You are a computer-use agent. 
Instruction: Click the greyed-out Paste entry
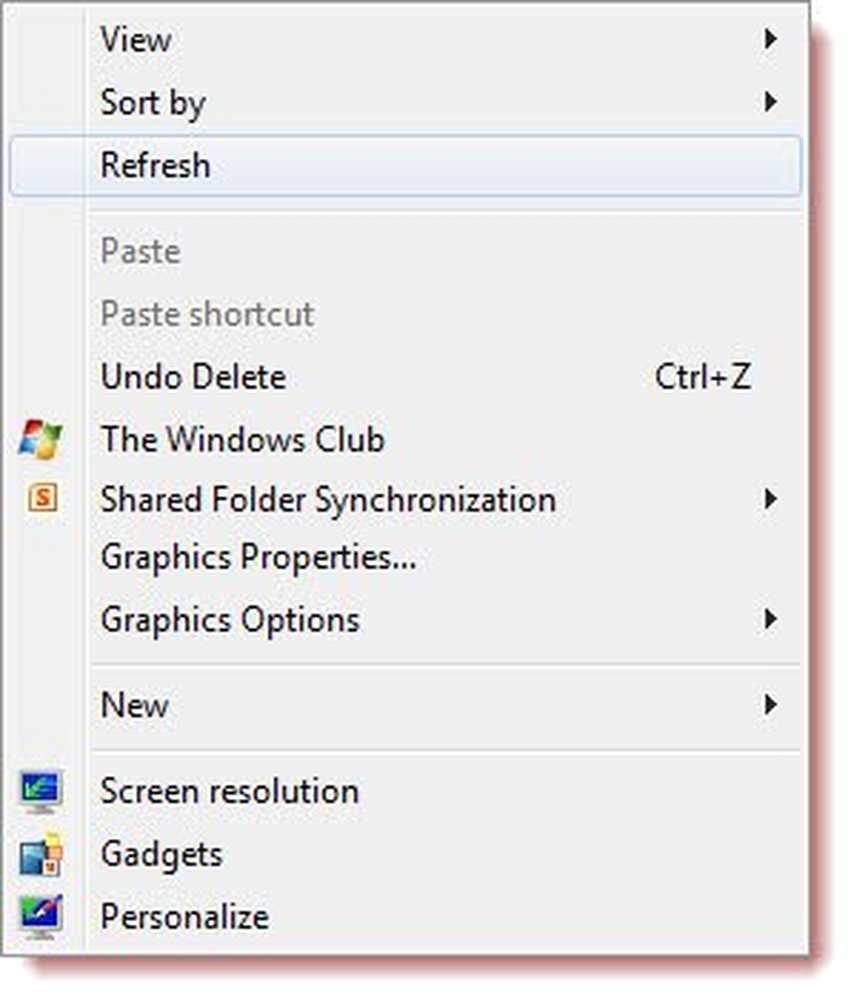(x=140, y=251)
